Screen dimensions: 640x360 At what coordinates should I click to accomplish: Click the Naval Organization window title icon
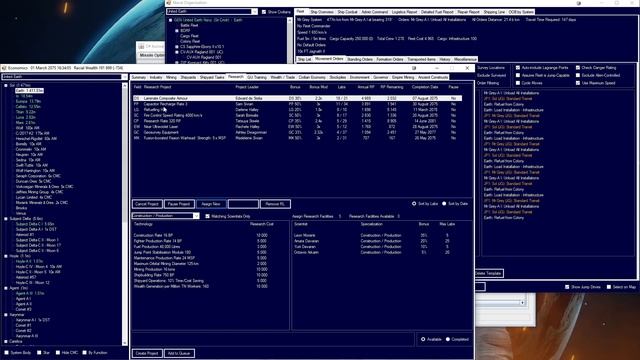[169, 3]
